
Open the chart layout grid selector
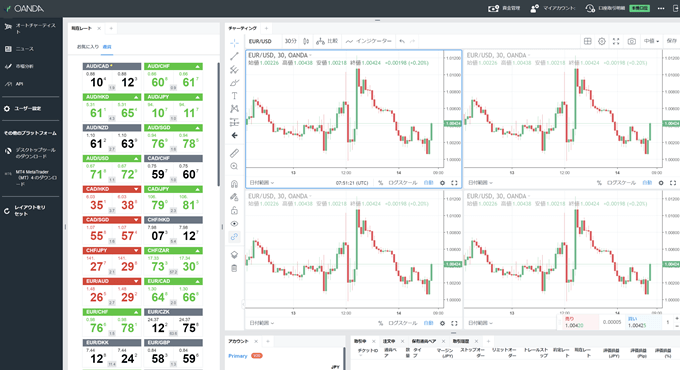pyautogui.click(x=588, y=41)
